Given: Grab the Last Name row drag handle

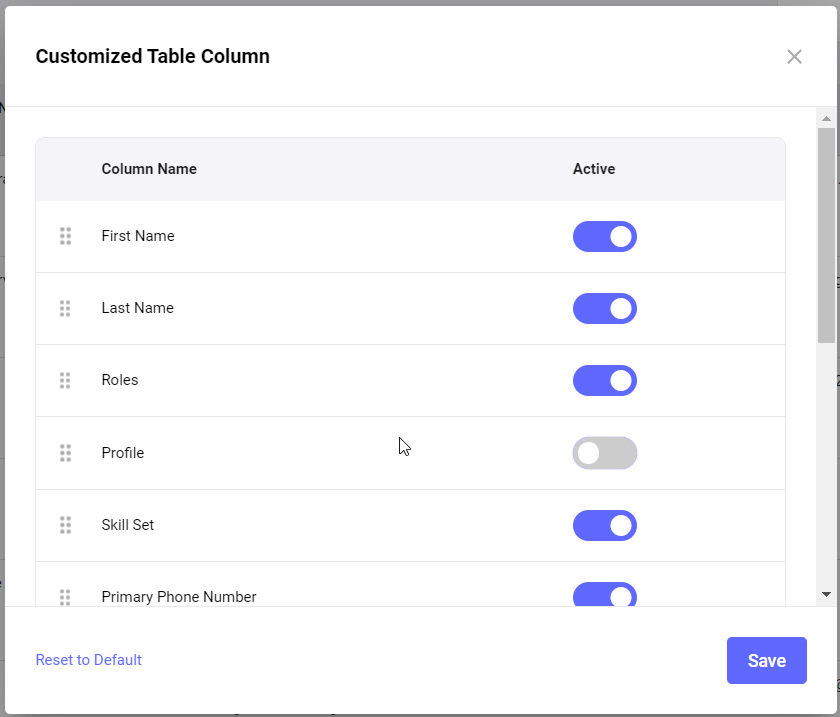Looking at the screenshot, I should point(65,308).
